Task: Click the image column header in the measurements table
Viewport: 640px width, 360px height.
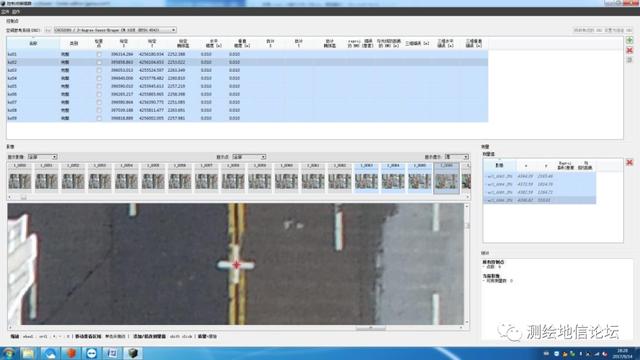Action: coord(499,165)
